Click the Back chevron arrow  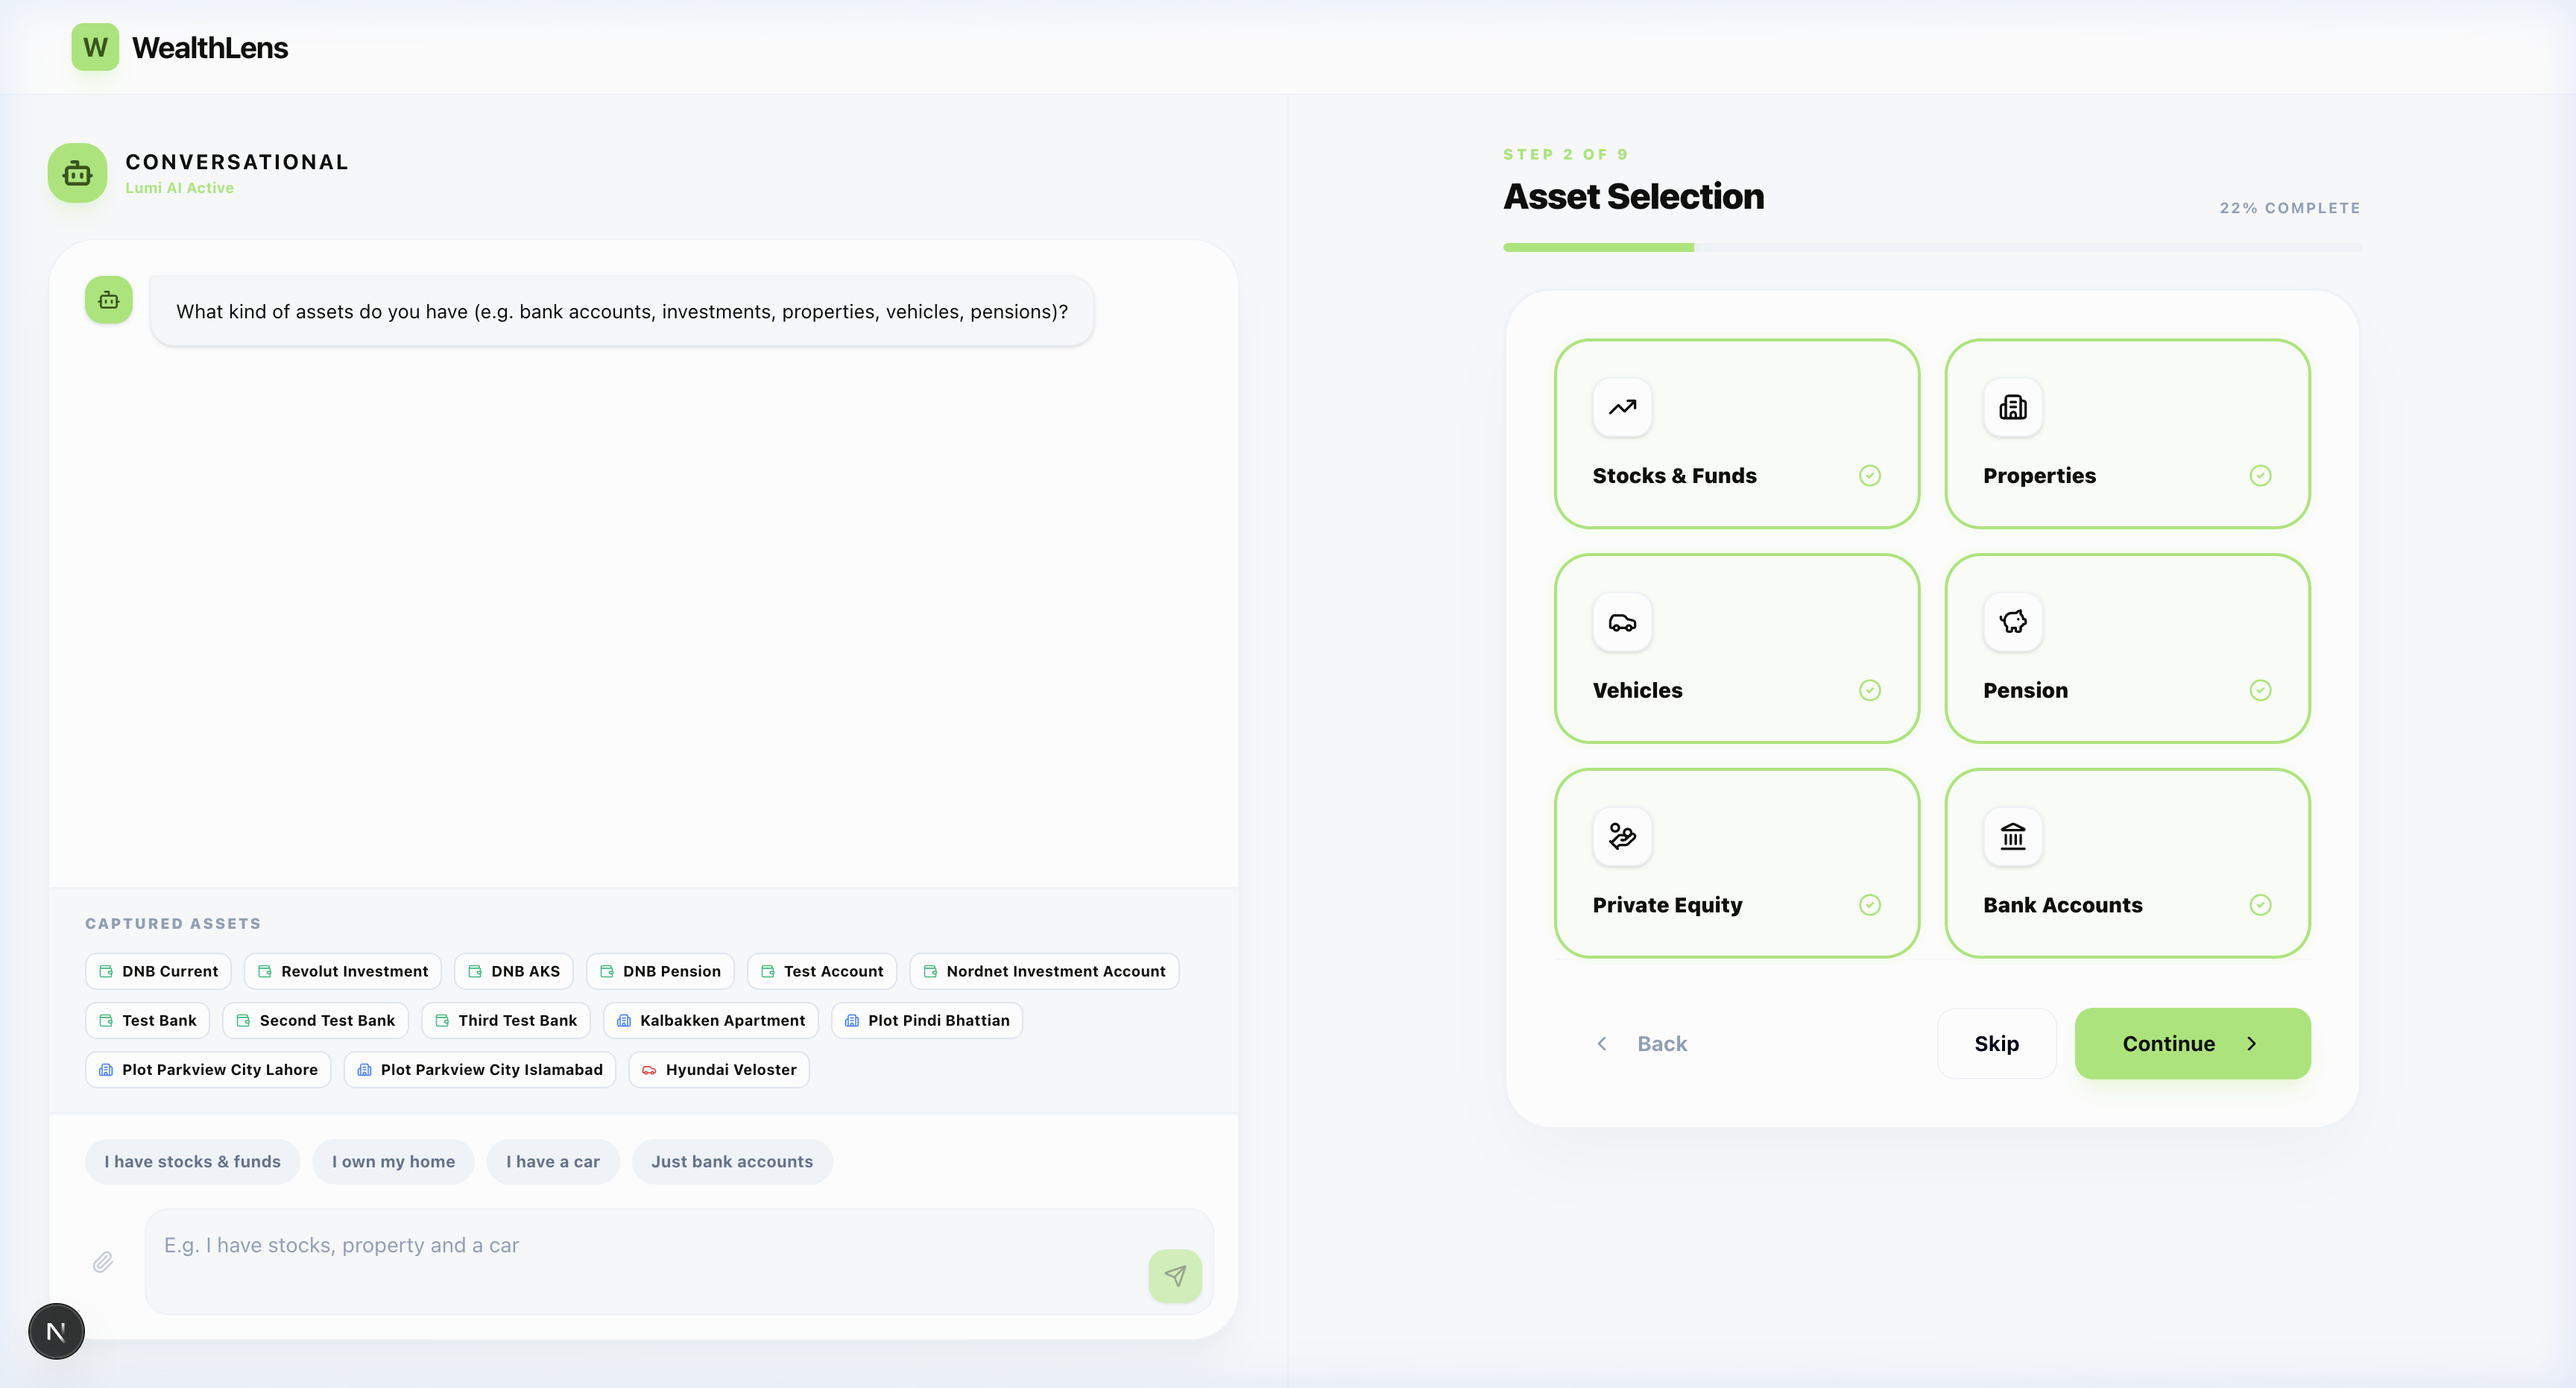[1602, 1043]
